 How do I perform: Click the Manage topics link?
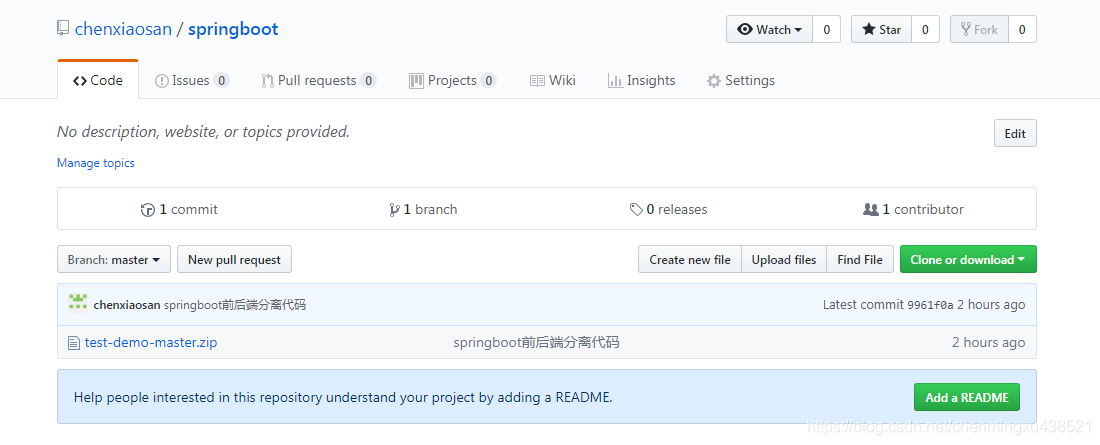(x=95, y=163)
